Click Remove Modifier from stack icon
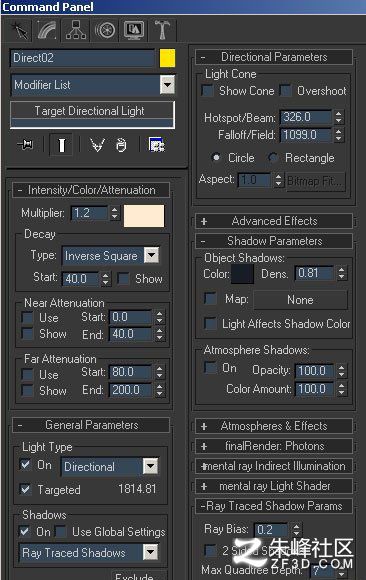 (x=121, y=145)
